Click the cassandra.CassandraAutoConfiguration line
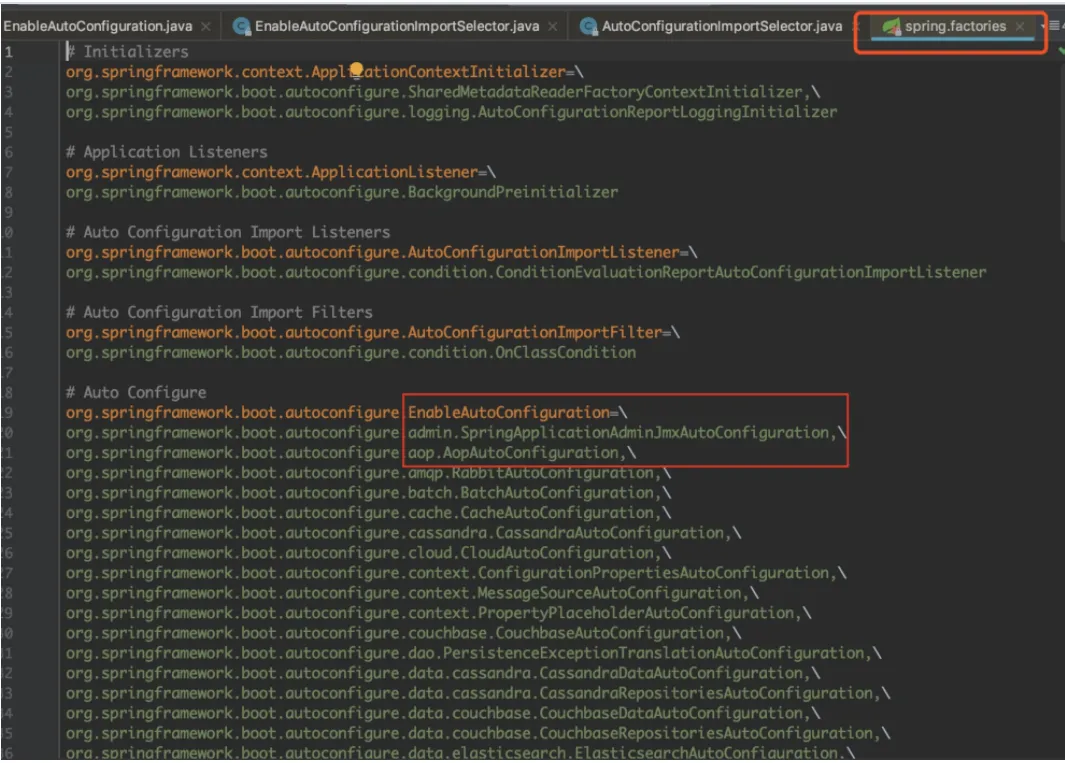Image resolution: width=1065 pixels, height=763 pixels. [x=403, y=533]
